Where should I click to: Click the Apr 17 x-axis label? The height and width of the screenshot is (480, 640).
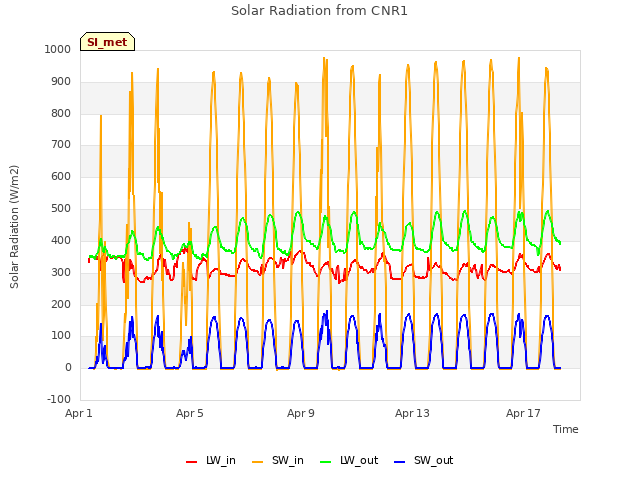(x=523, y=413)
